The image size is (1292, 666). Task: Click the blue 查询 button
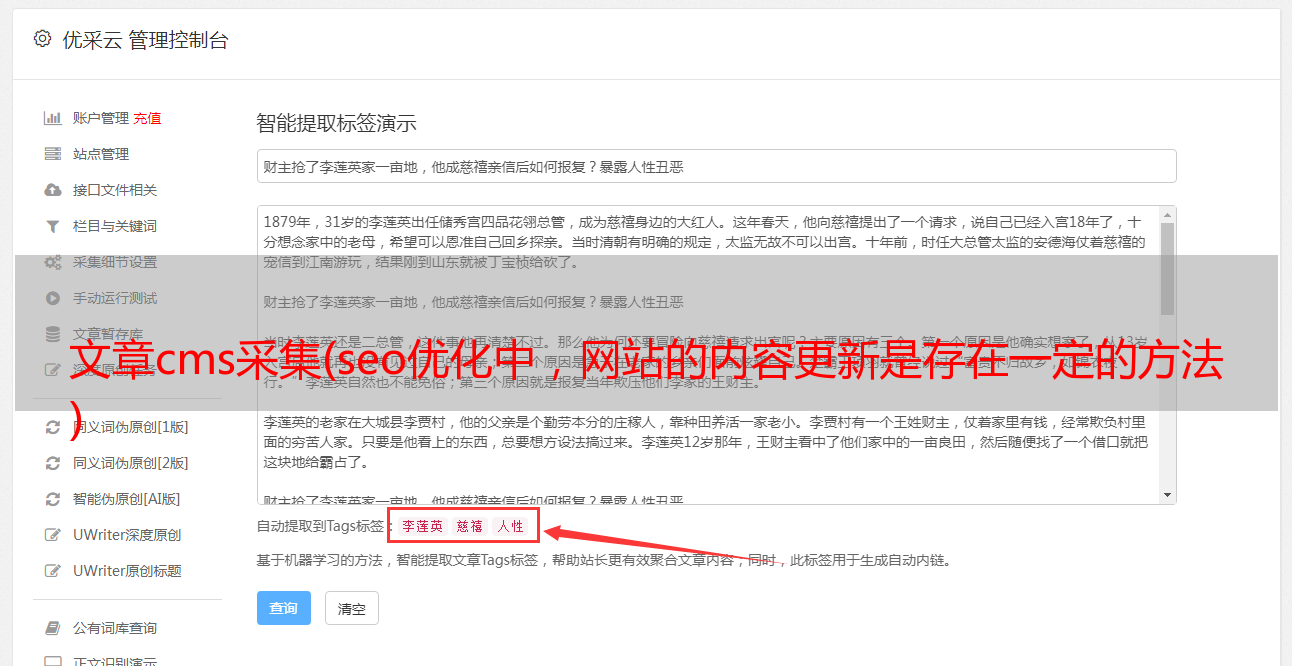[x=284, y=608]
